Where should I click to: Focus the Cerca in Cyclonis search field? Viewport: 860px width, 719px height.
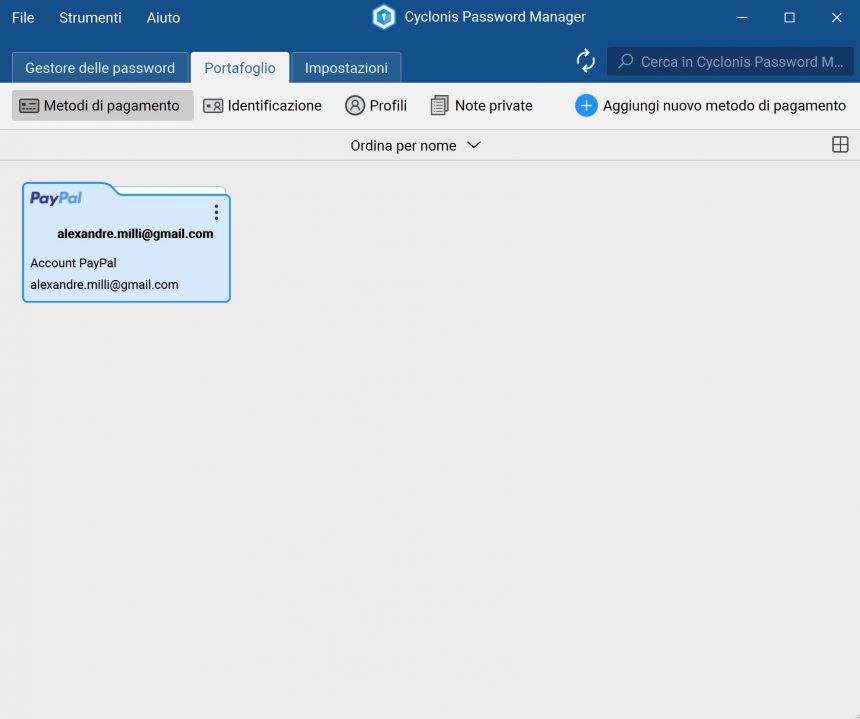[x=730, y=61]
